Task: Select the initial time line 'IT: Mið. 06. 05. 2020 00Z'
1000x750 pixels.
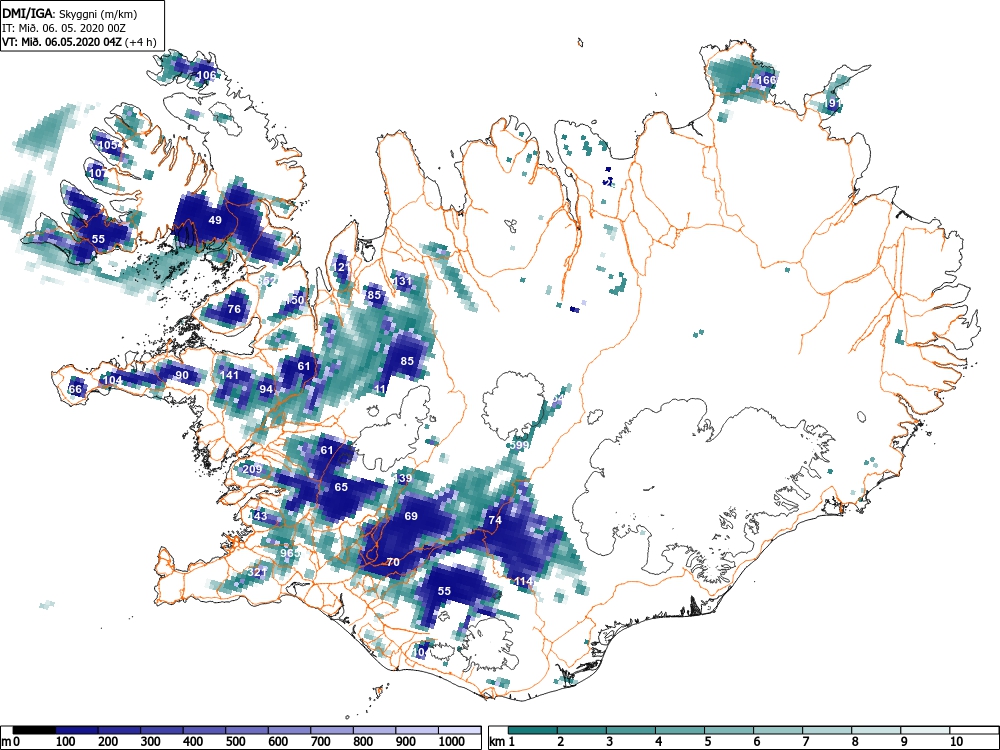Action: tap(64, 28)
